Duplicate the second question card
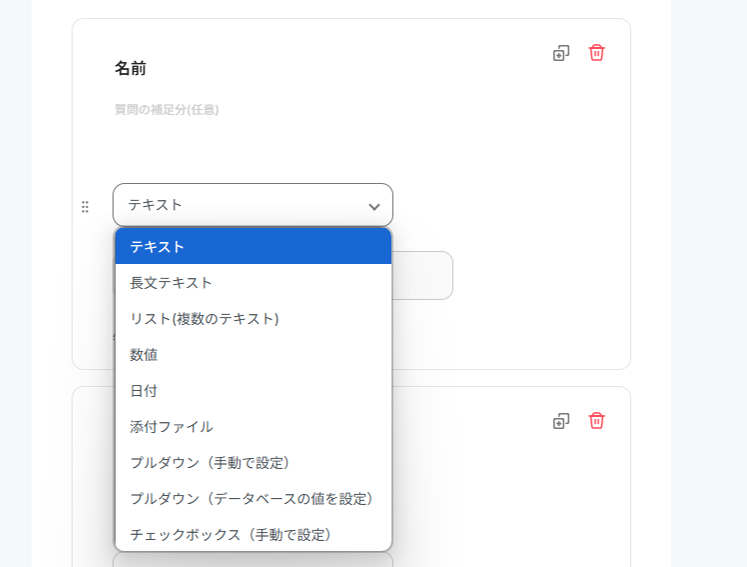The image size is (747, 567). click(561, 421)
